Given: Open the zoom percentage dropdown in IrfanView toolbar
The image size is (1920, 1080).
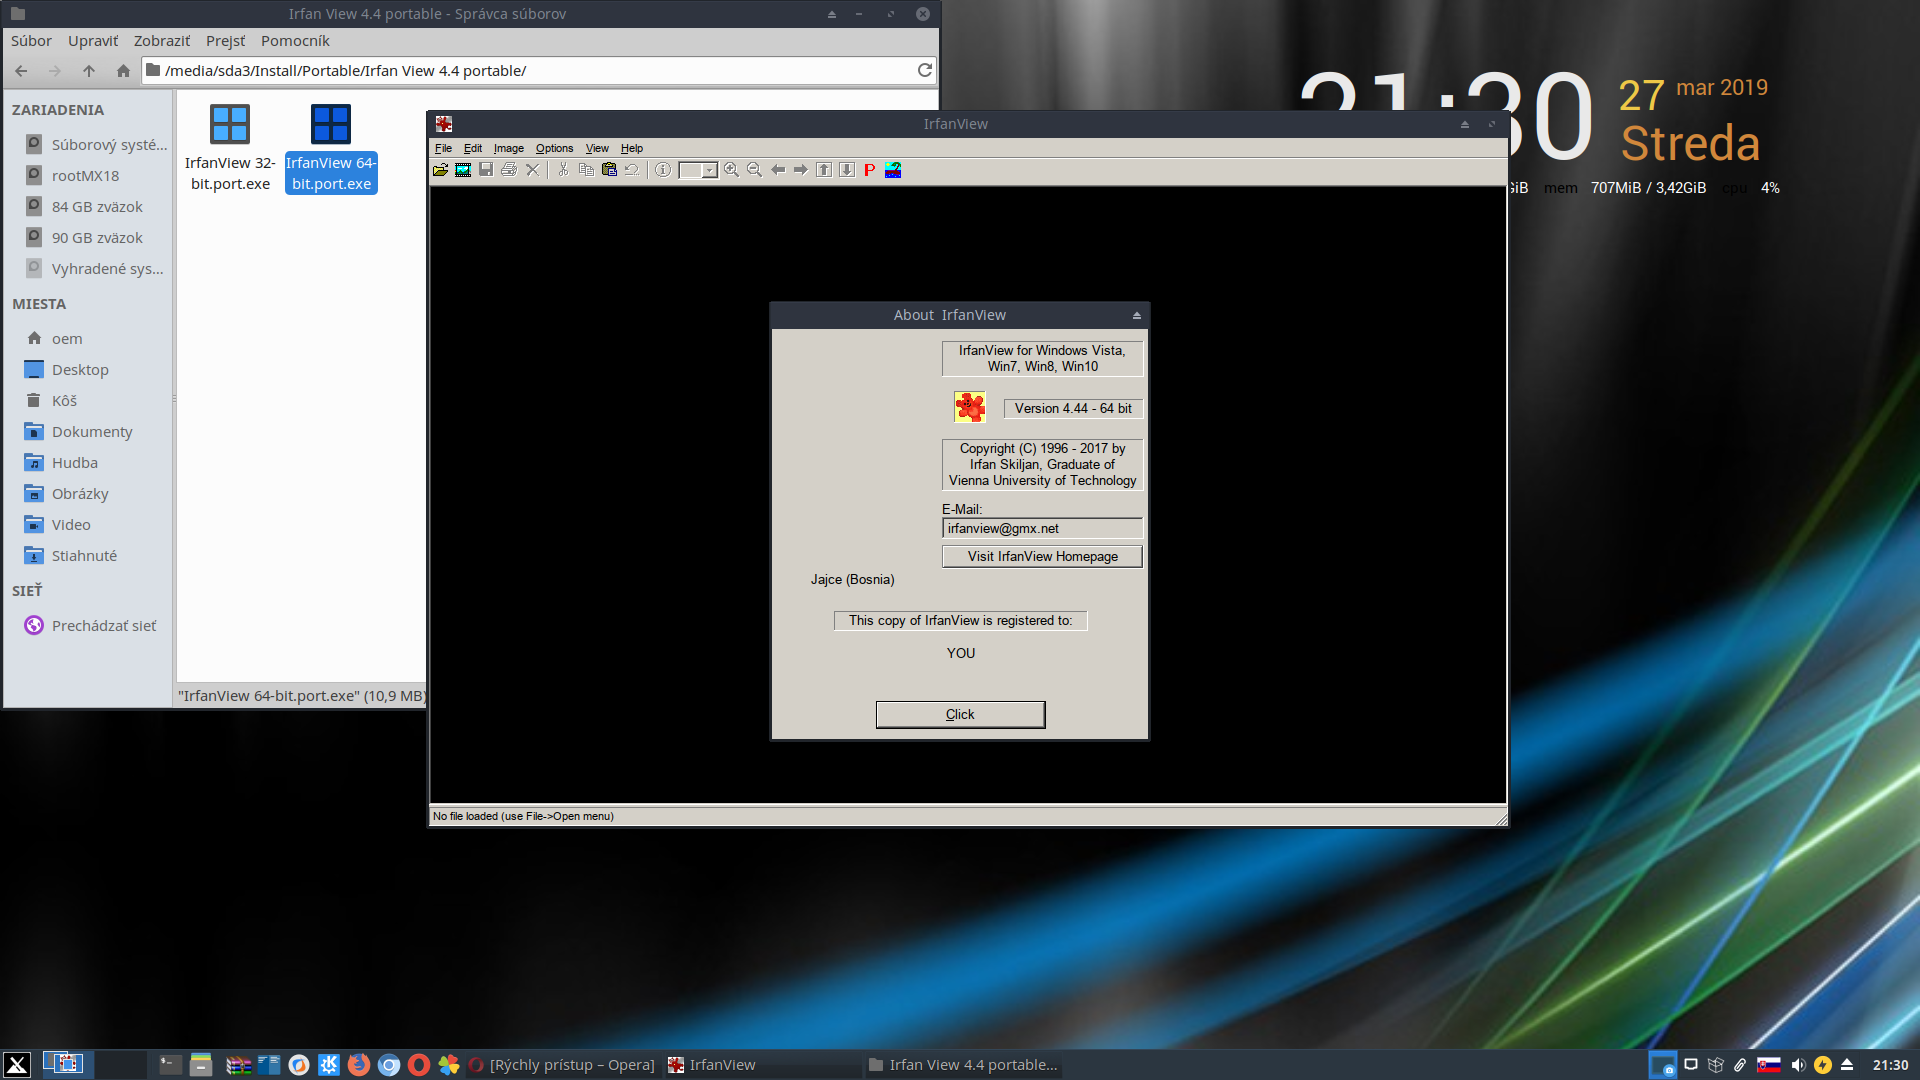Looking at the screenshot, I should pos(710,171).
